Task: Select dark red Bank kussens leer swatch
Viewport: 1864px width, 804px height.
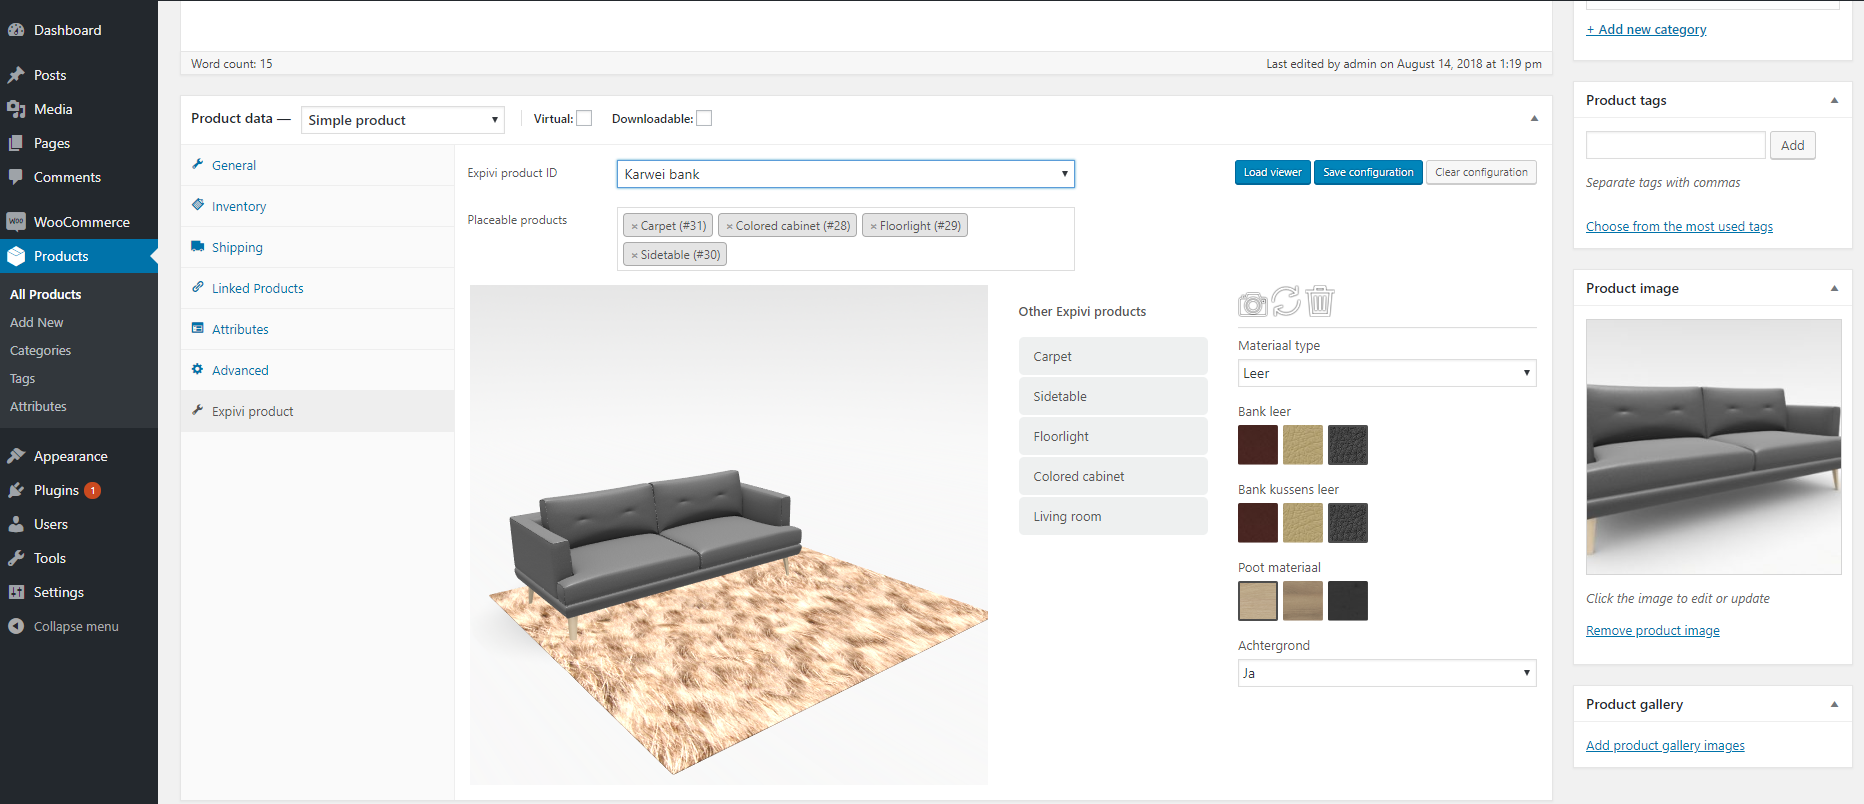Action: coord(1258,523)
